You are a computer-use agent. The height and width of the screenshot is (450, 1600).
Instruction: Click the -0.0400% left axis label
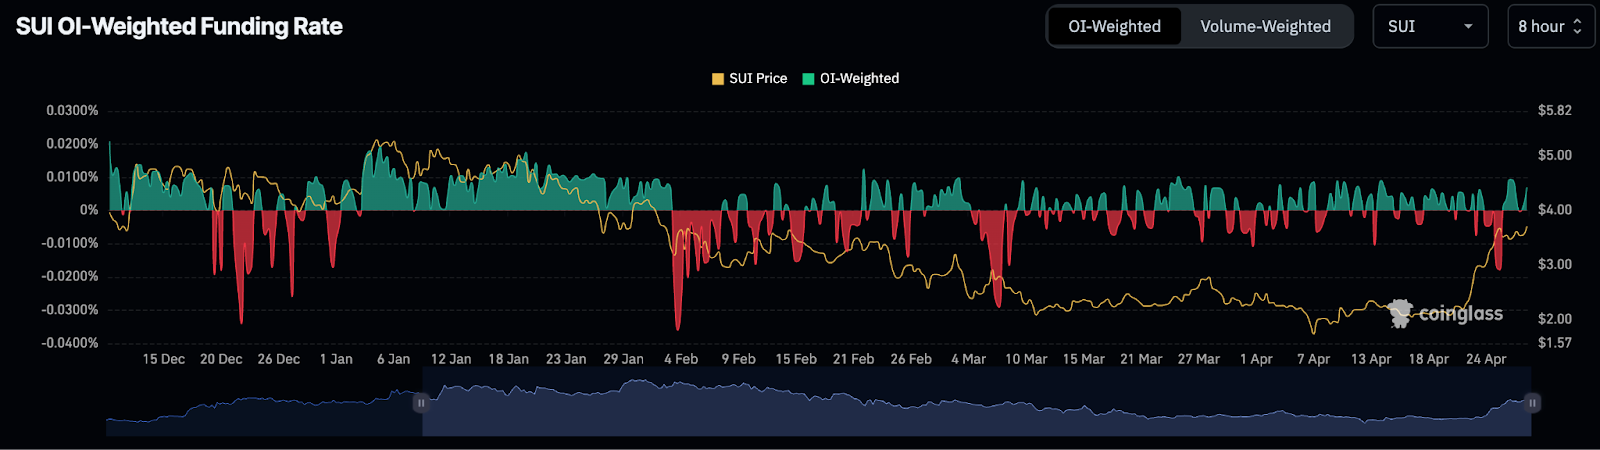click(70, 343)
